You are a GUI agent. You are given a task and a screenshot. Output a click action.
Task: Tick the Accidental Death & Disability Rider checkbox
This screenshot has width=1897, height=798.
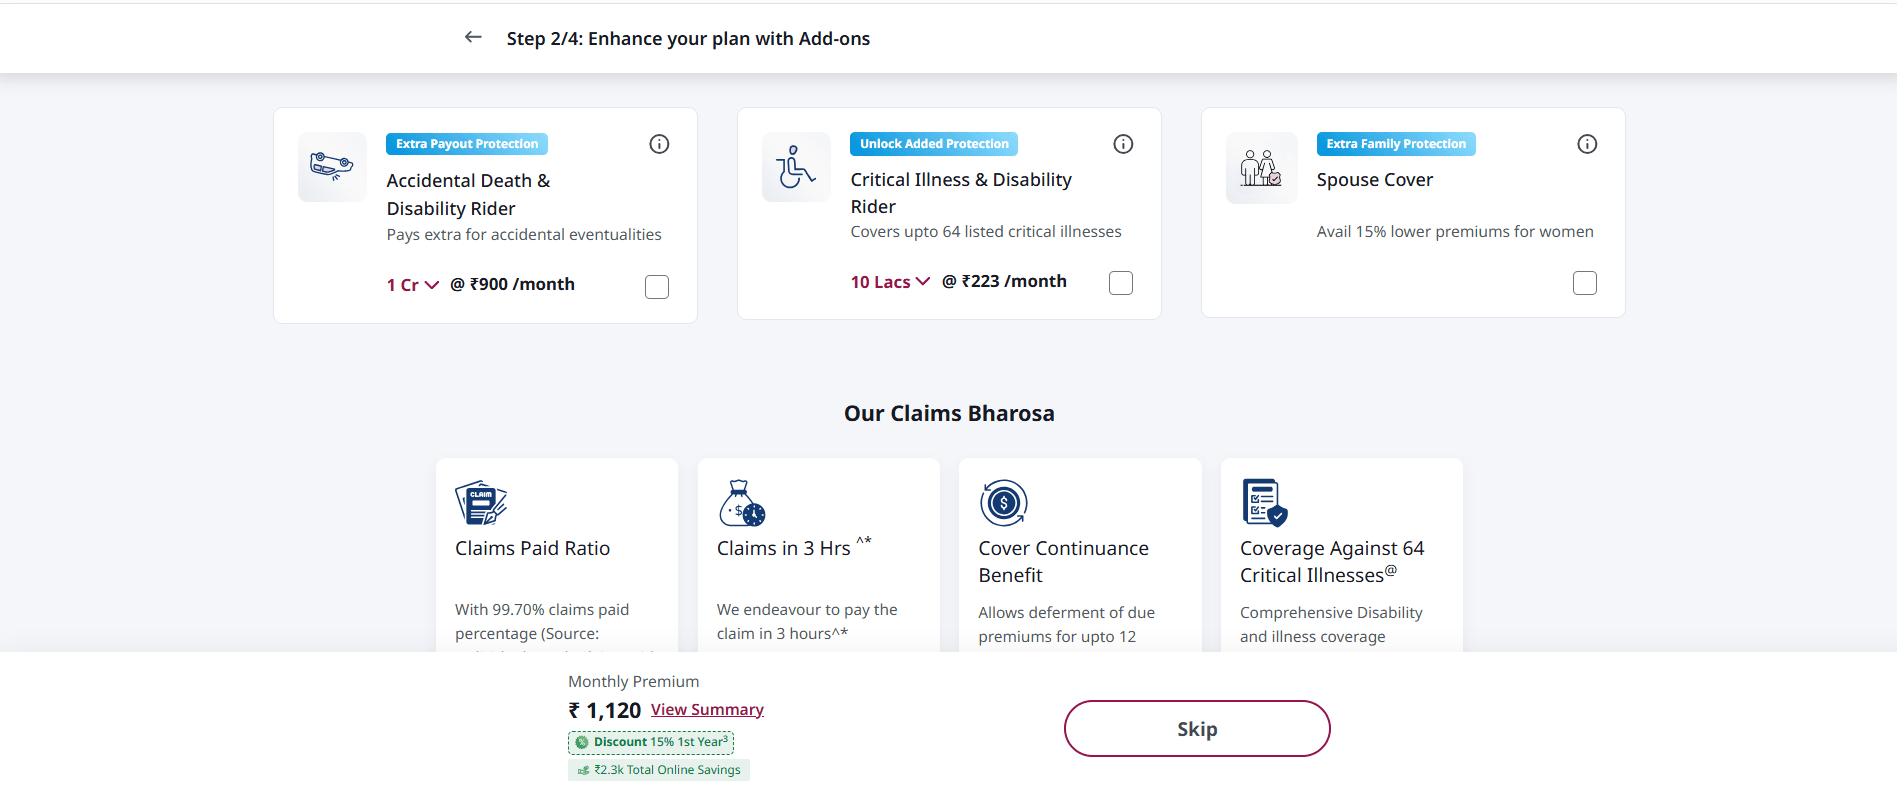[x=657, y=287]
